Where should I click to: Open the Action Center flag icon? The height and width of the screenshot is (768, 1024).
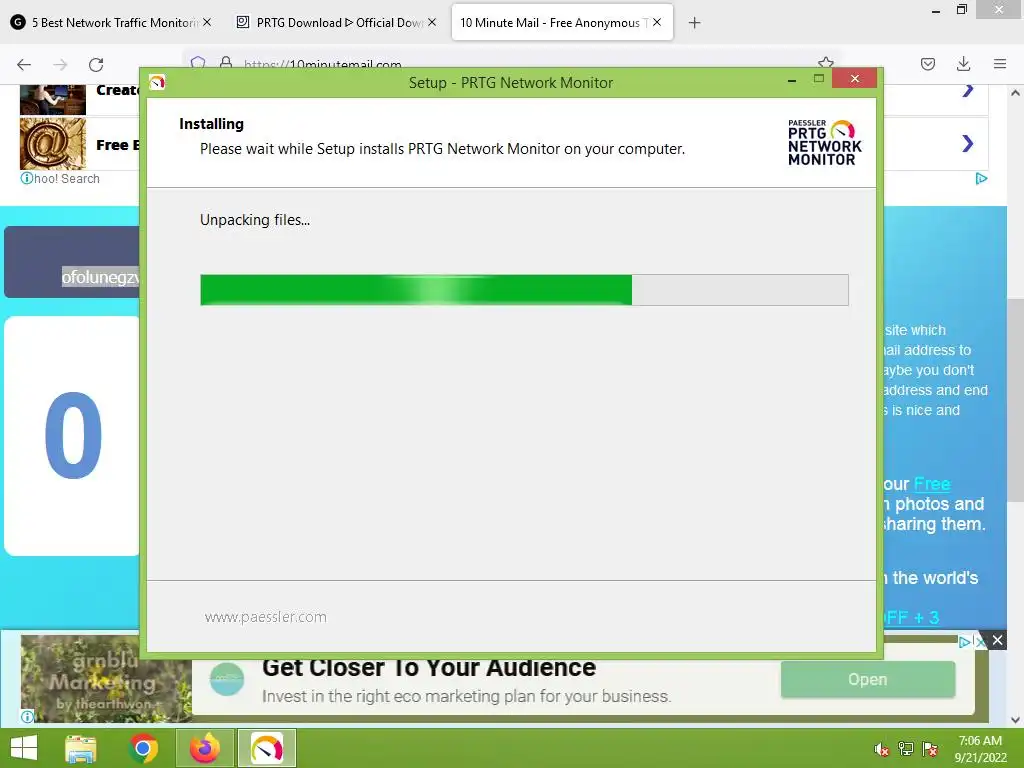929,749
